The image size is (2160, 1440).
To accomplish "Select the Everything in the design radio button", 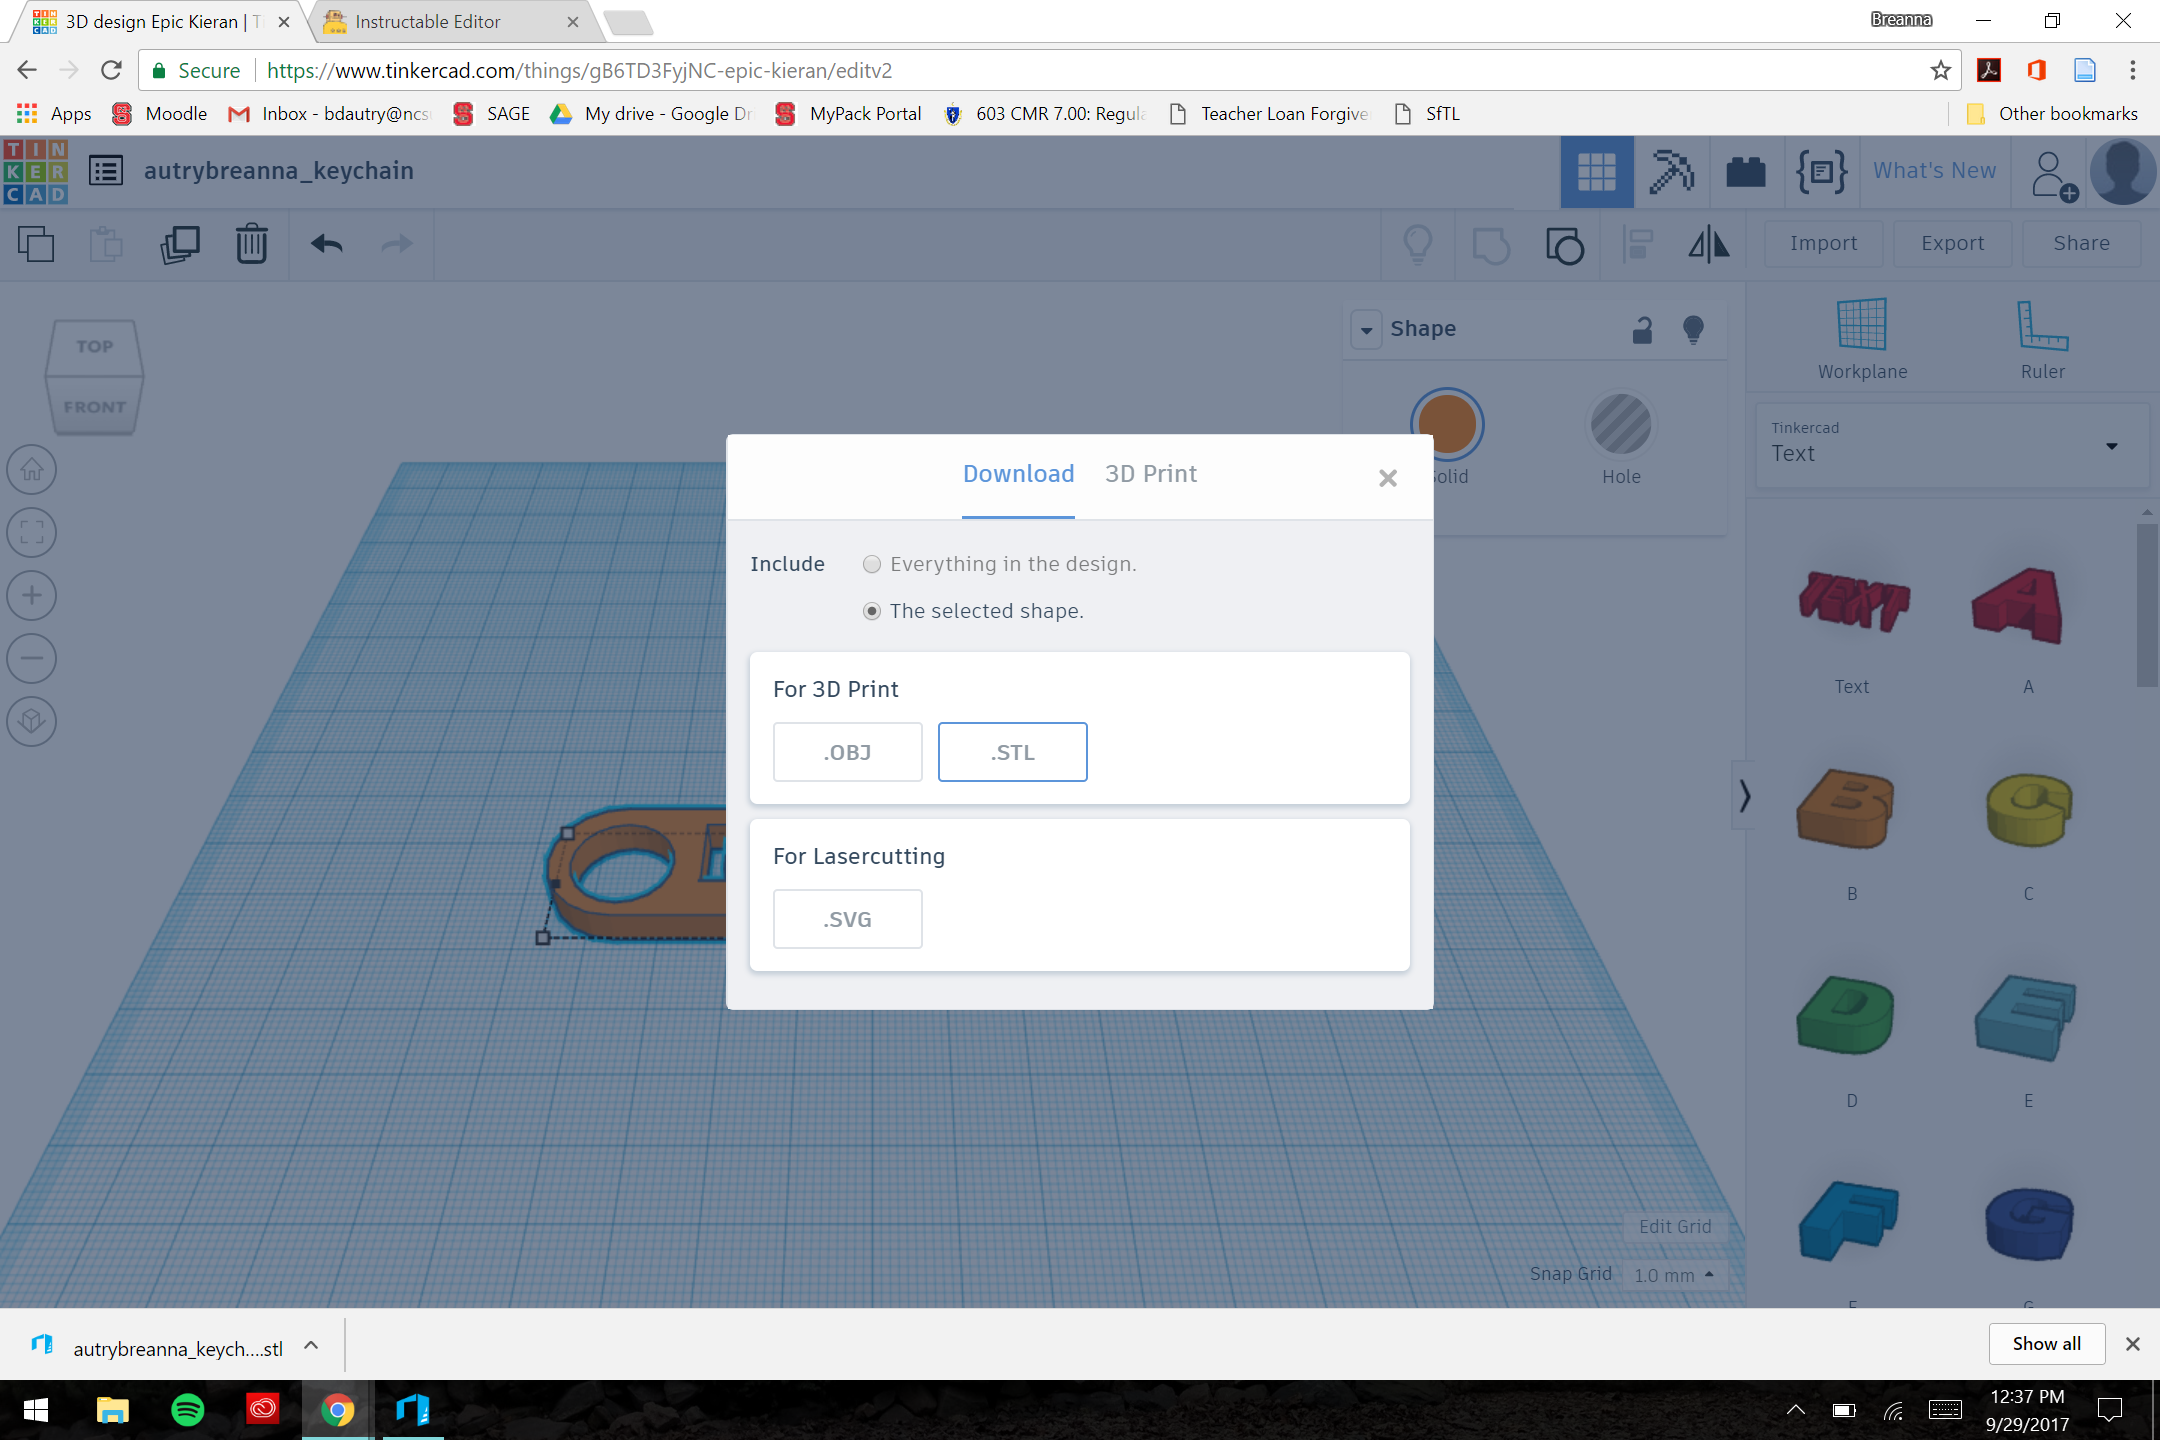I will click(x=869, y=564).
